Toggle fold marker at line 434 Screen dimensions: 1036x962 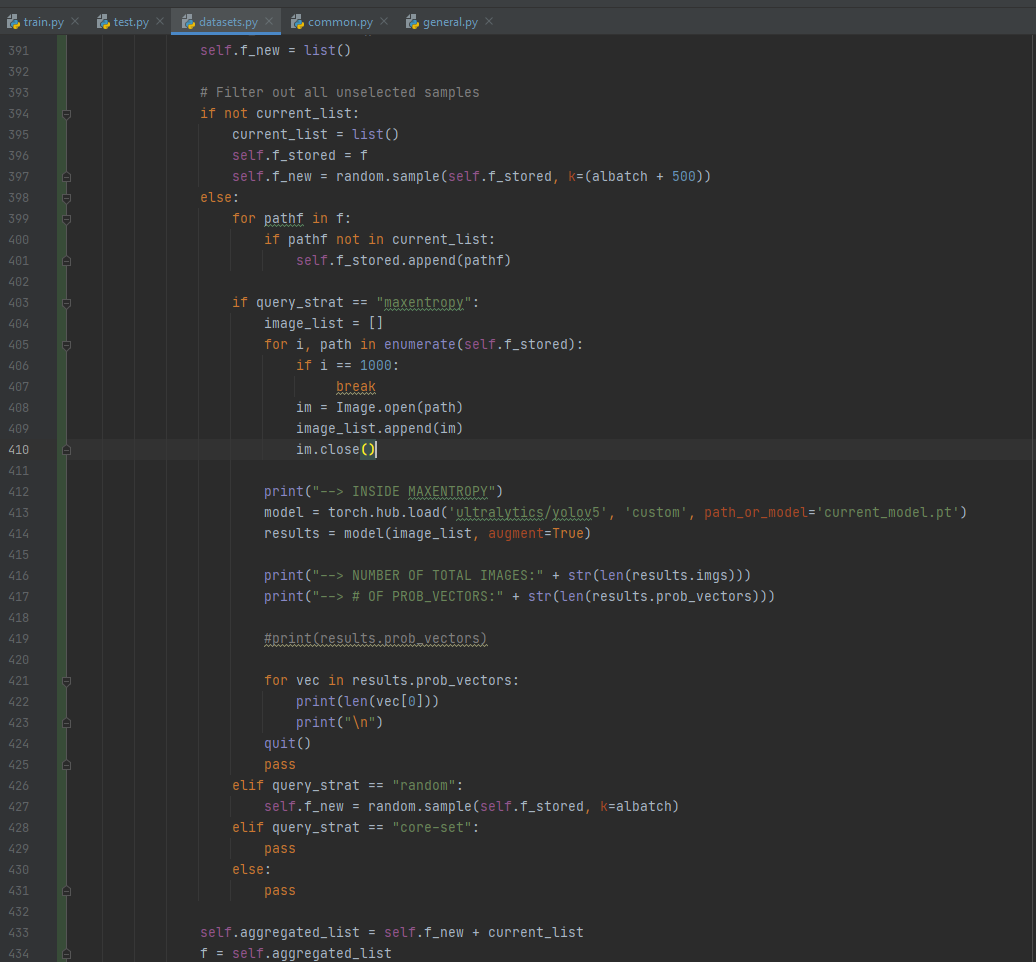click(x=67, y=953)
